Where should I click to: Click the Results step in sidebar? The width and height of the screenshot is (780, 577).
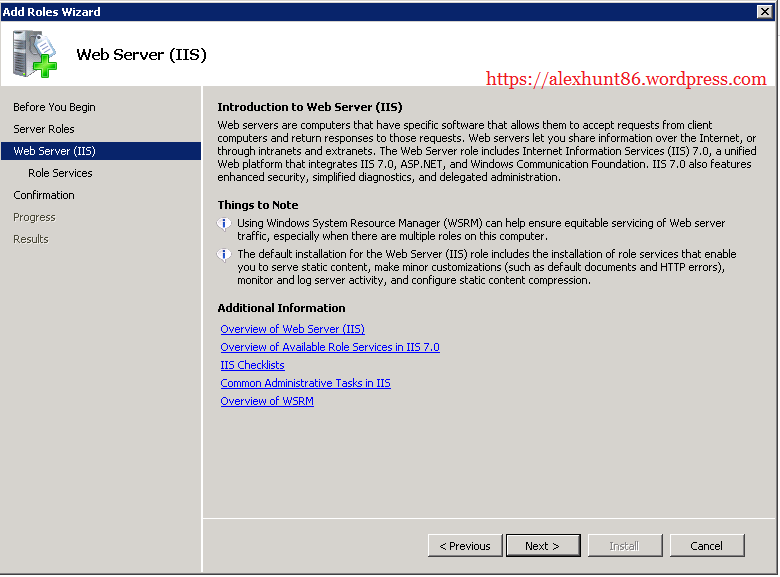30,239
